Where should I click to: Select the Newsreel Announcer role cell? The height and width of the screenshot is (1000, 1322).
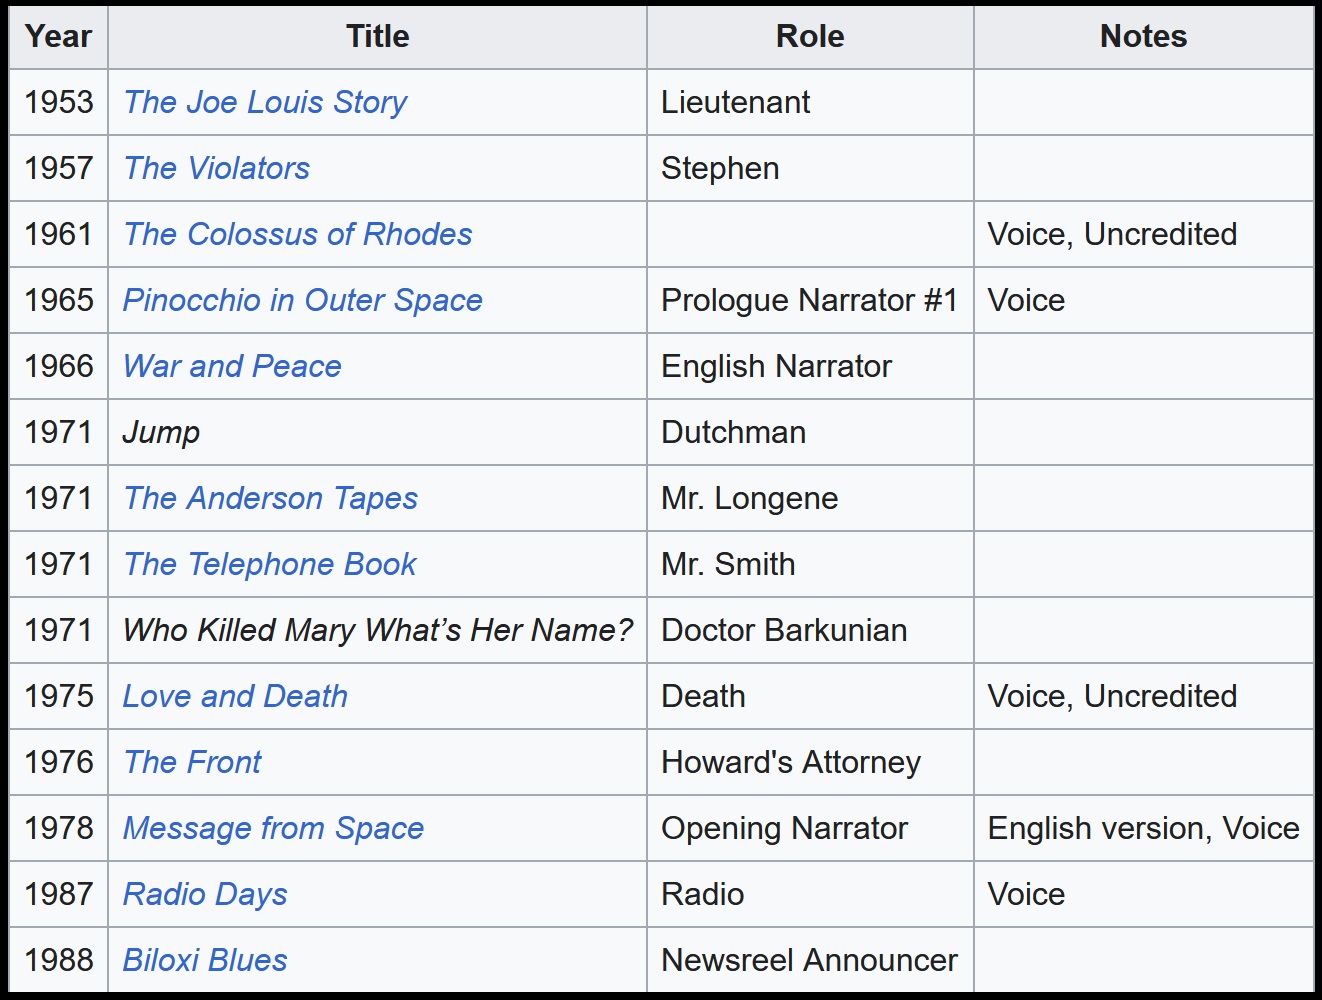[809, 960]
